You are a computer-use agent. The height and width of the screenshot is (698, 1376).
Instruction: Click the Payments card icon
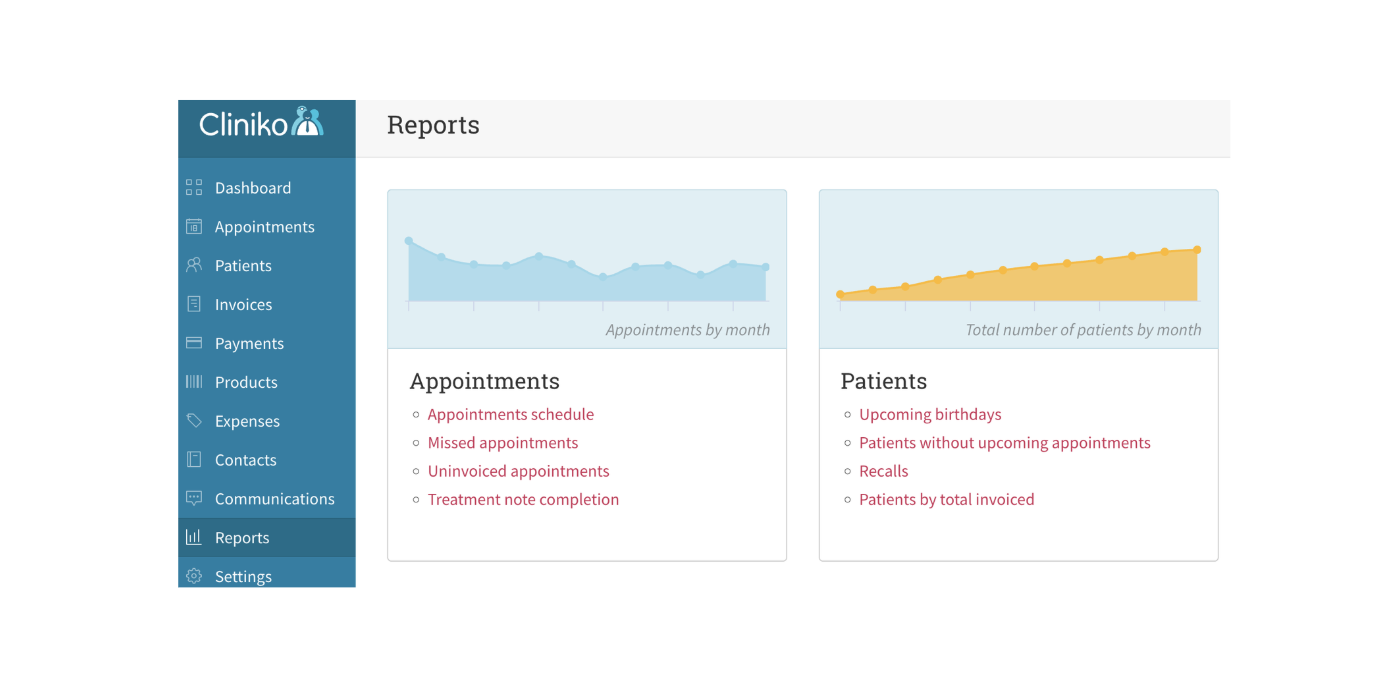194,343
